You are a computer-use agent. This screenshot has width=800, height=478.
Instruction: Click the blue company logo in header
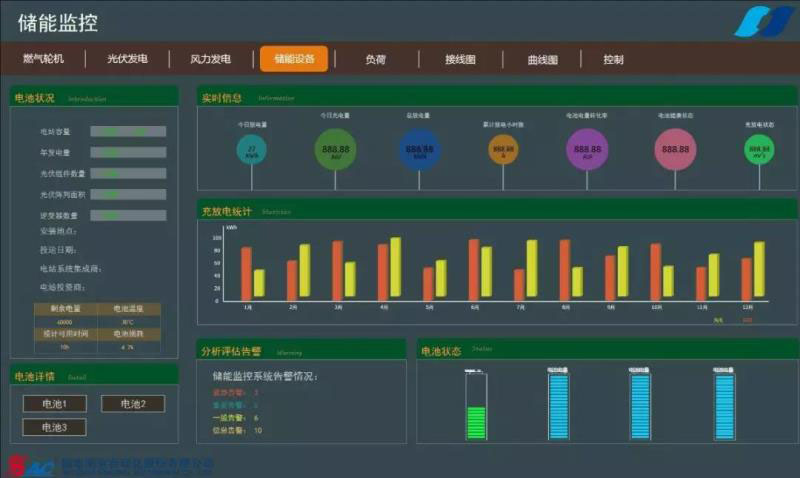(x=764, y=22)
